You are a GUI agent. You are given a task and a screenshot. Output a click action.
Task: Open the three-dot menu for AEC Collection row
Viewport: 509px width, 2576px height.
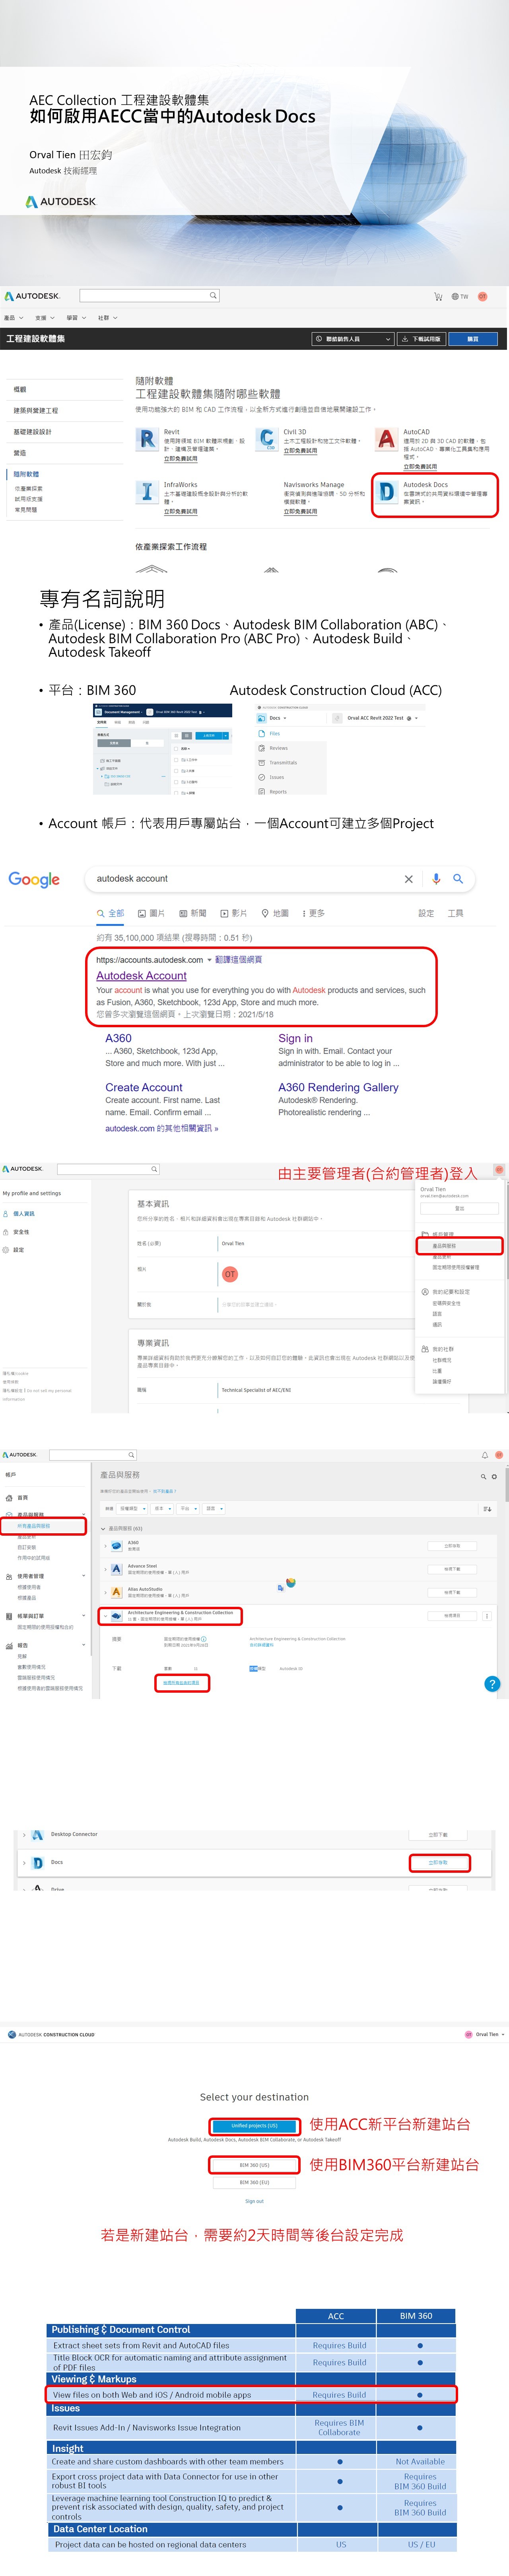[488, 1615]
